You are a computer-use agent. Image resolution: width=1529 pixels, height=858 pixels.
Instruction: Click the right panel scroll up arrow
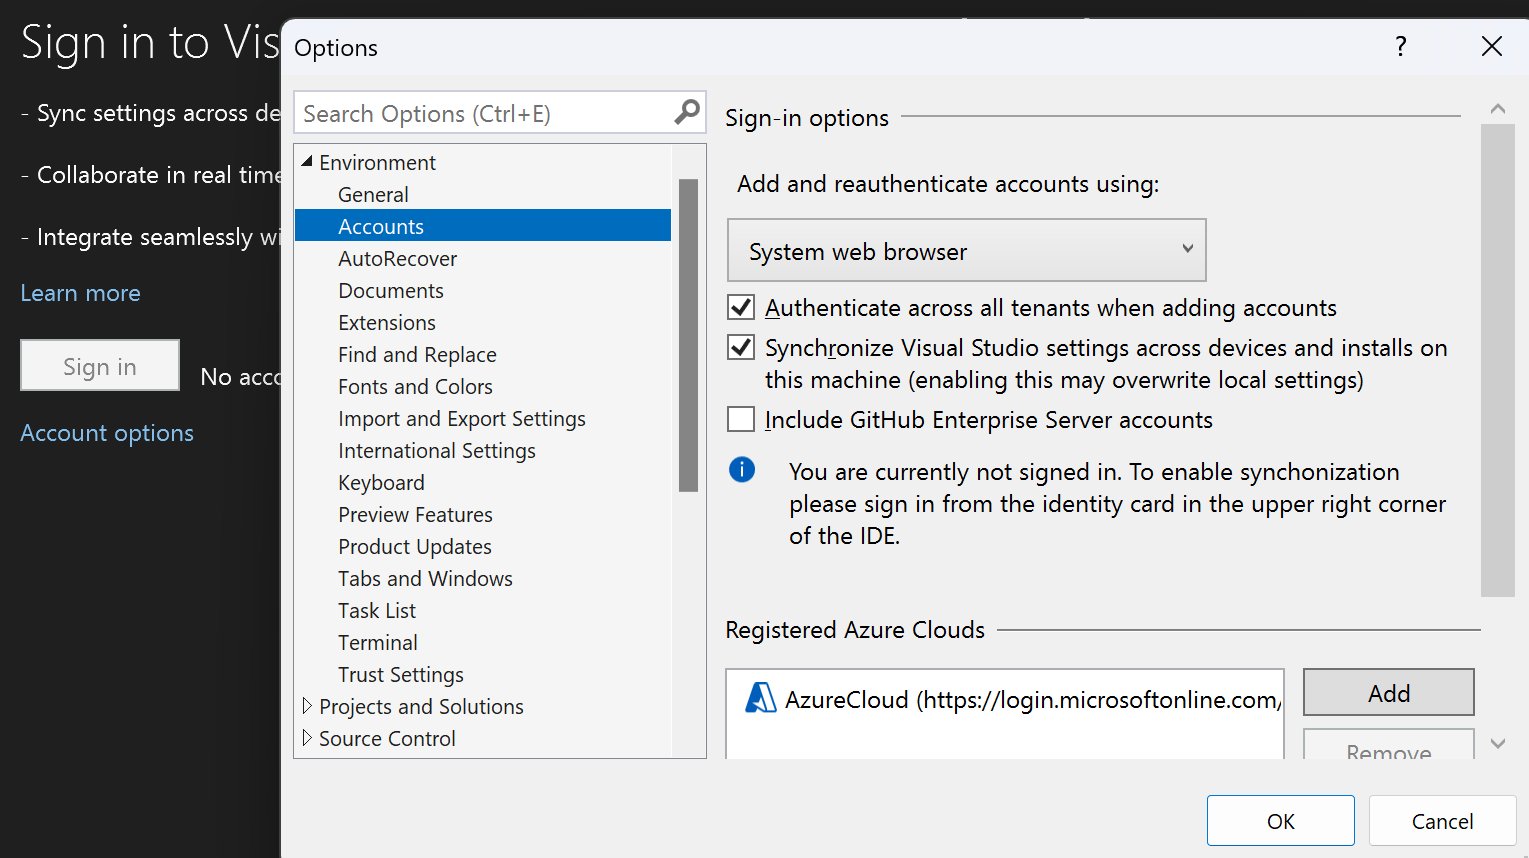point(1497,108)
